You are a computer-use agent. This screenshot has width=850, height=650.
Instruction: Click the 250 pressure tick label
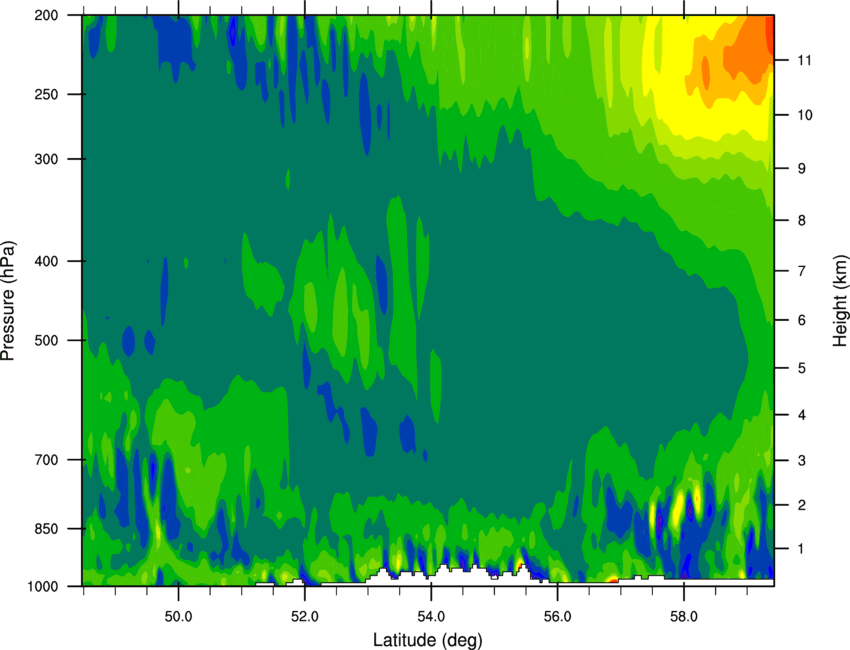[47, 94]
